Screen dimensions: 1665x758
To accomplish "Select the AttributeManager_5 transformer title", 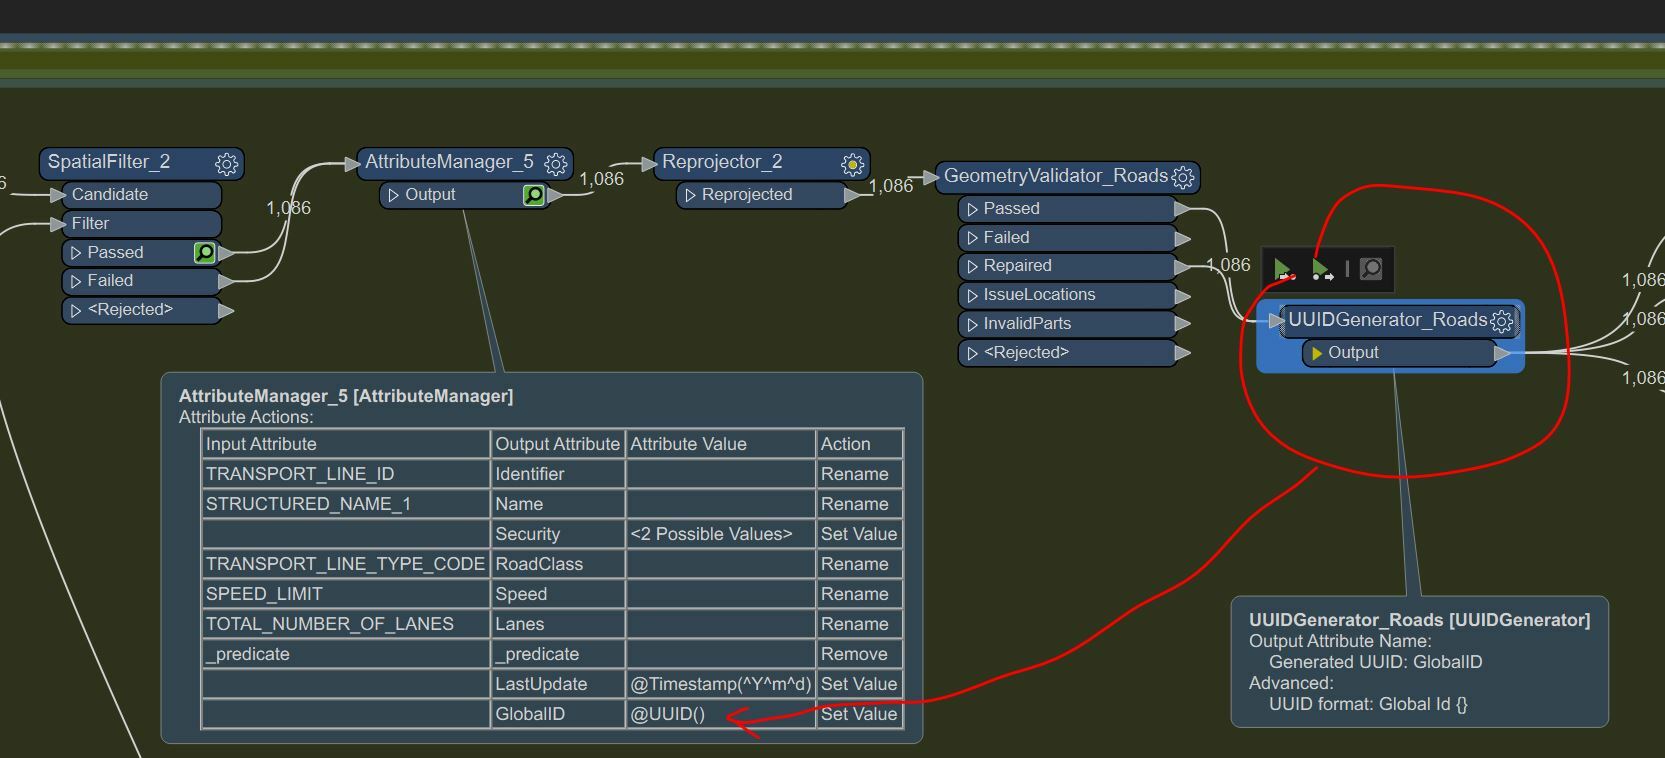I will point(449,162).
